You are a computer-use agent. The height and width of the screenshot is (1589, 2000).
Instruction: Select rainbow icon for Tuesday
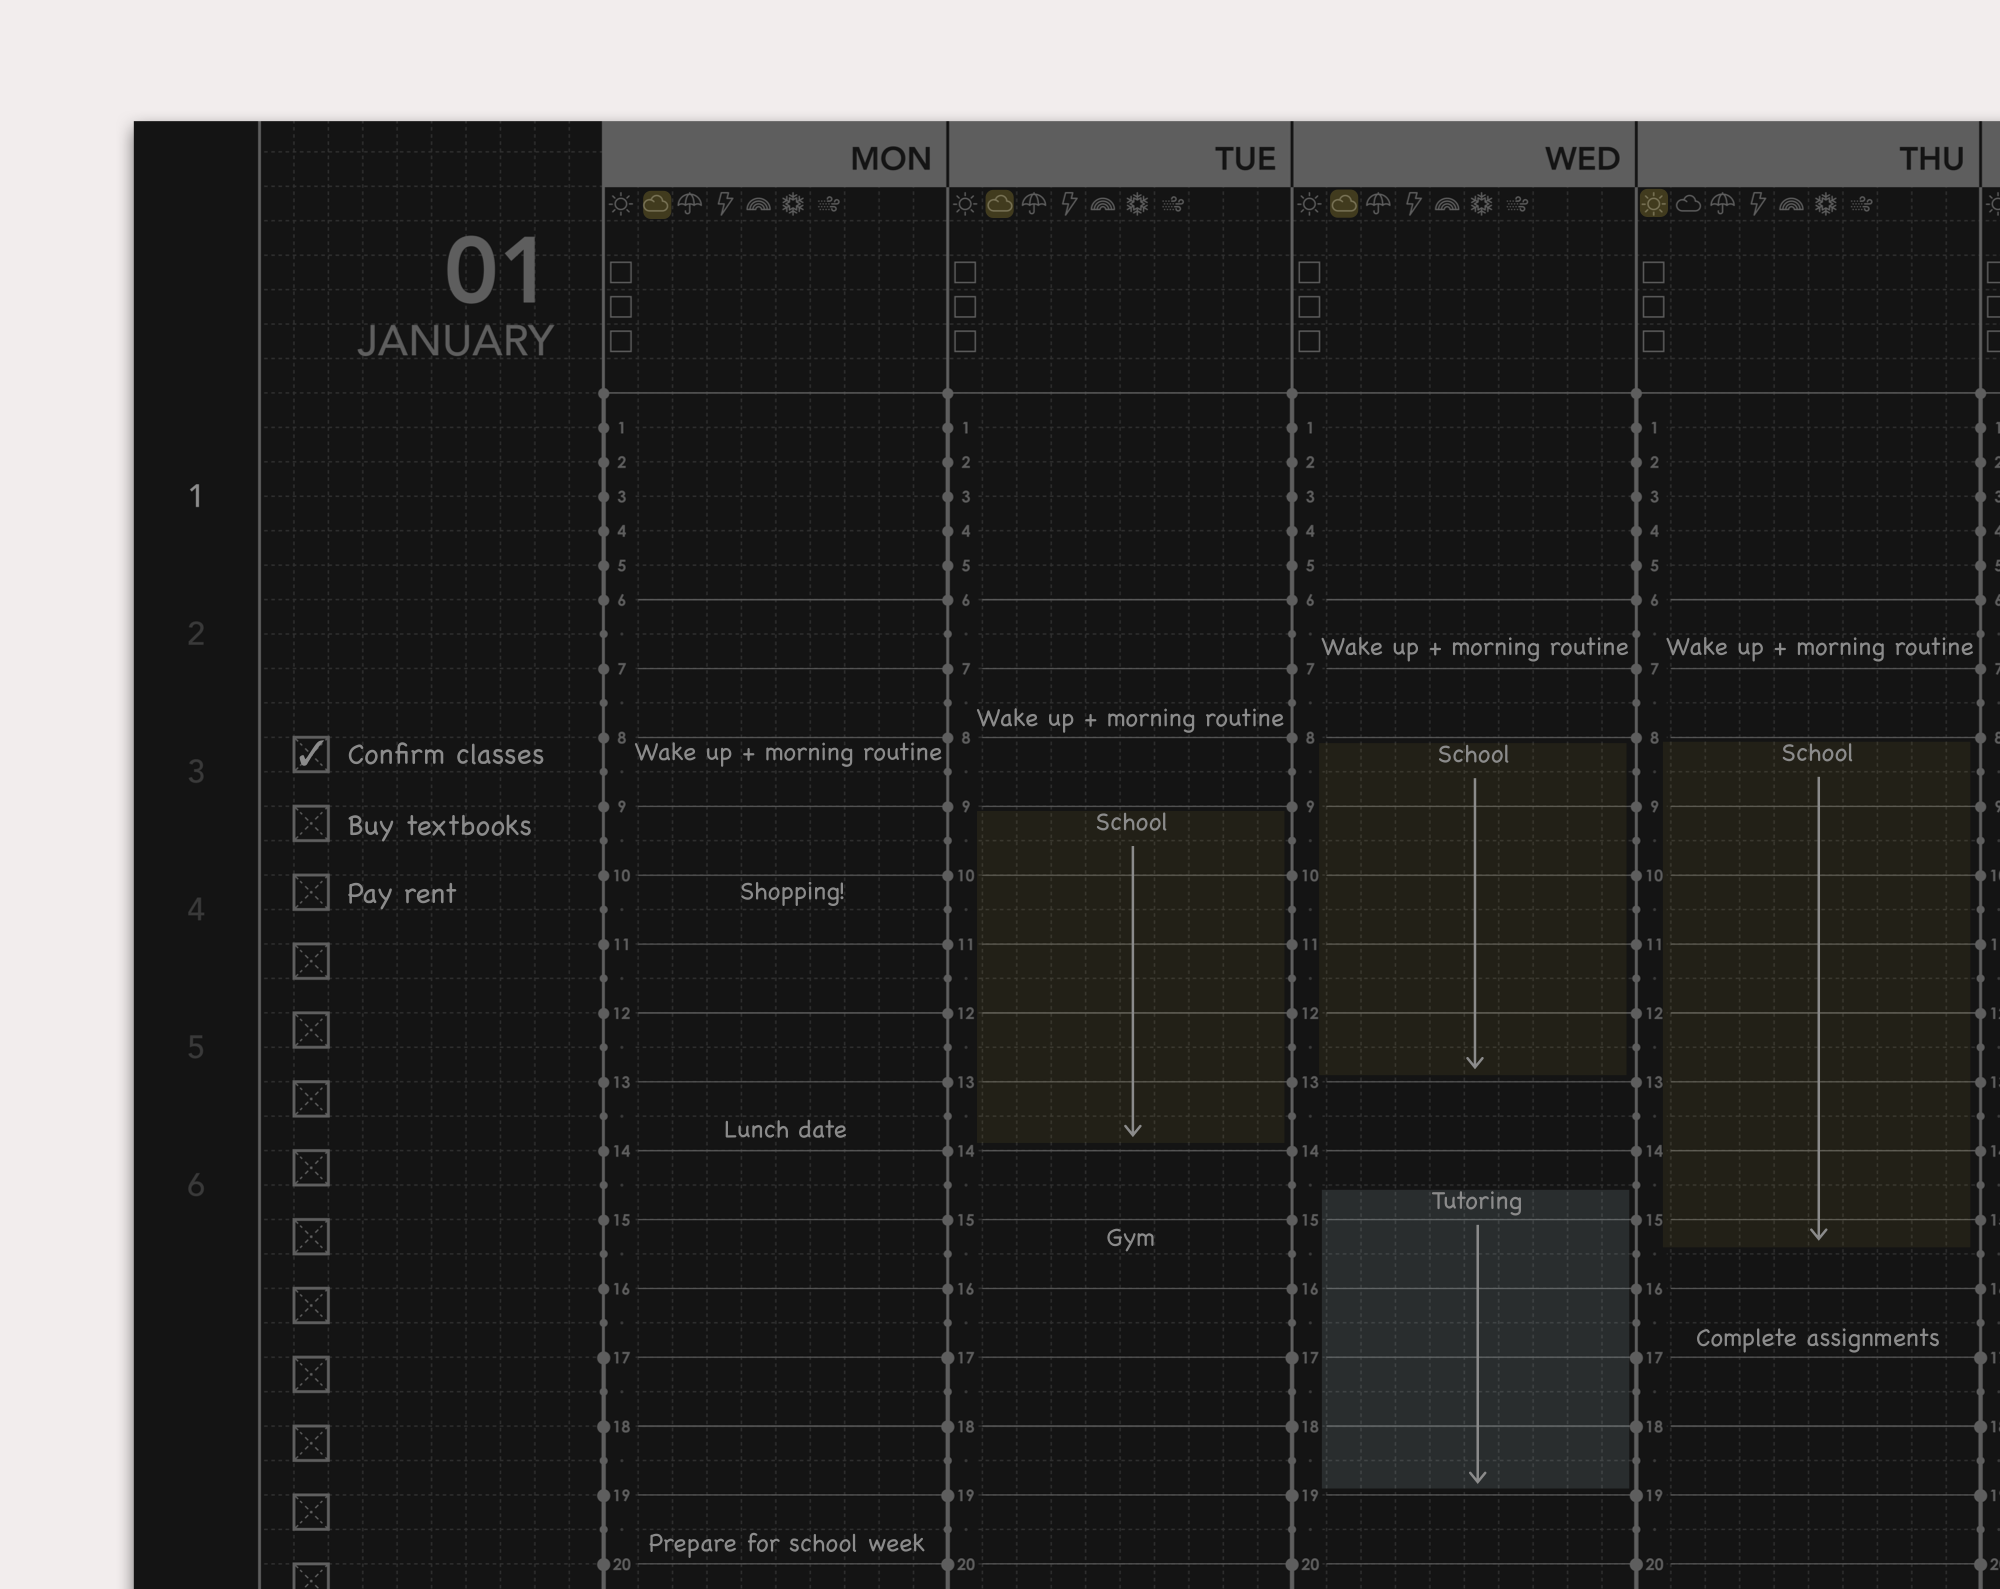[x=1103, y=205]
